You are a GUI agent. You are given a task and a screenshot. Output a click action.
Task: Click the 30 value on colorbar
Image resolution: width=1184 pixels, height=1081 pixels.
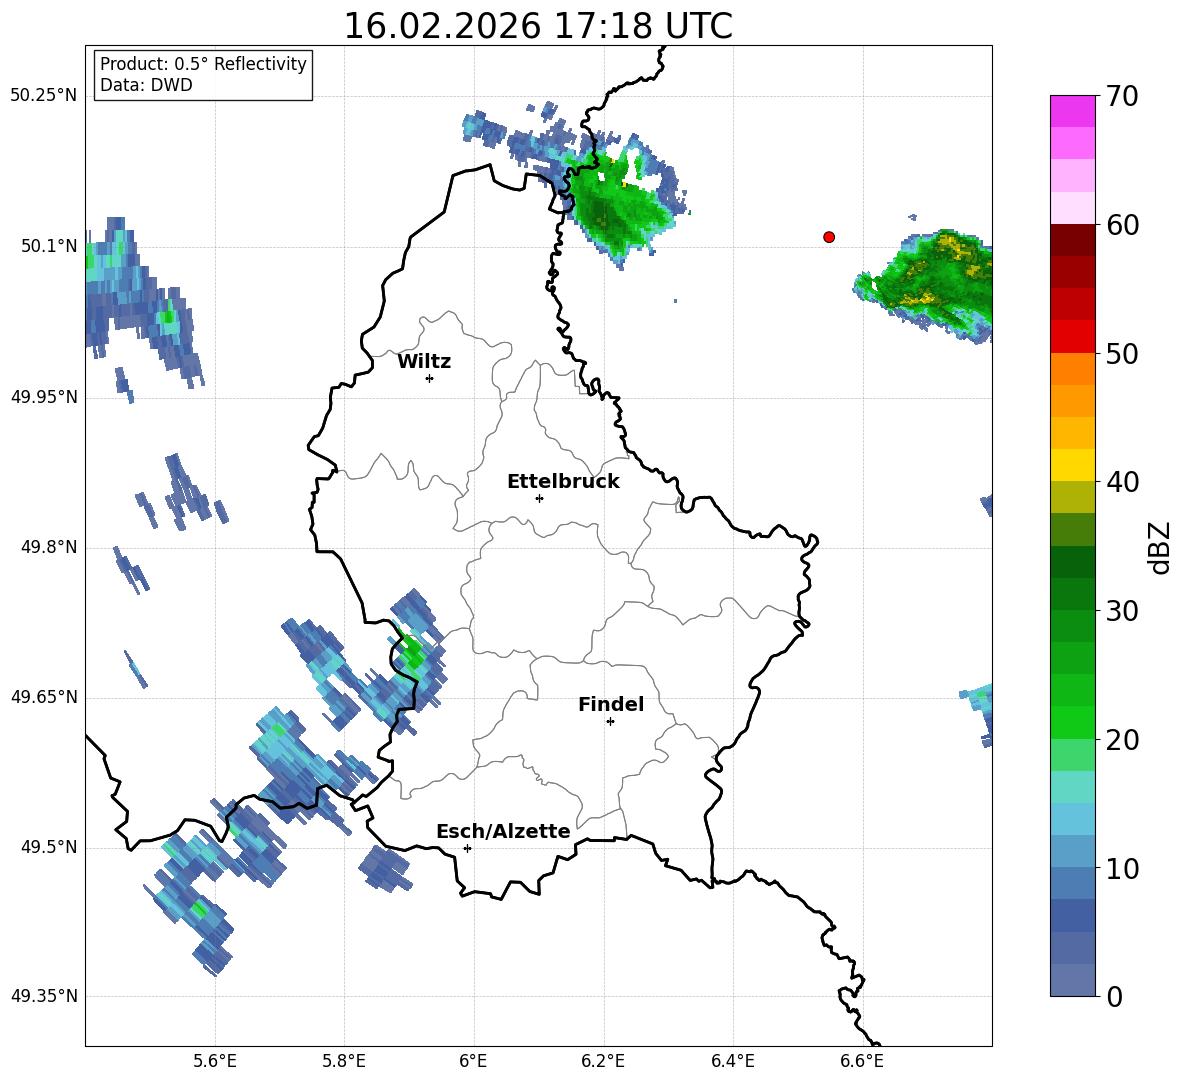coord(1122,611)
